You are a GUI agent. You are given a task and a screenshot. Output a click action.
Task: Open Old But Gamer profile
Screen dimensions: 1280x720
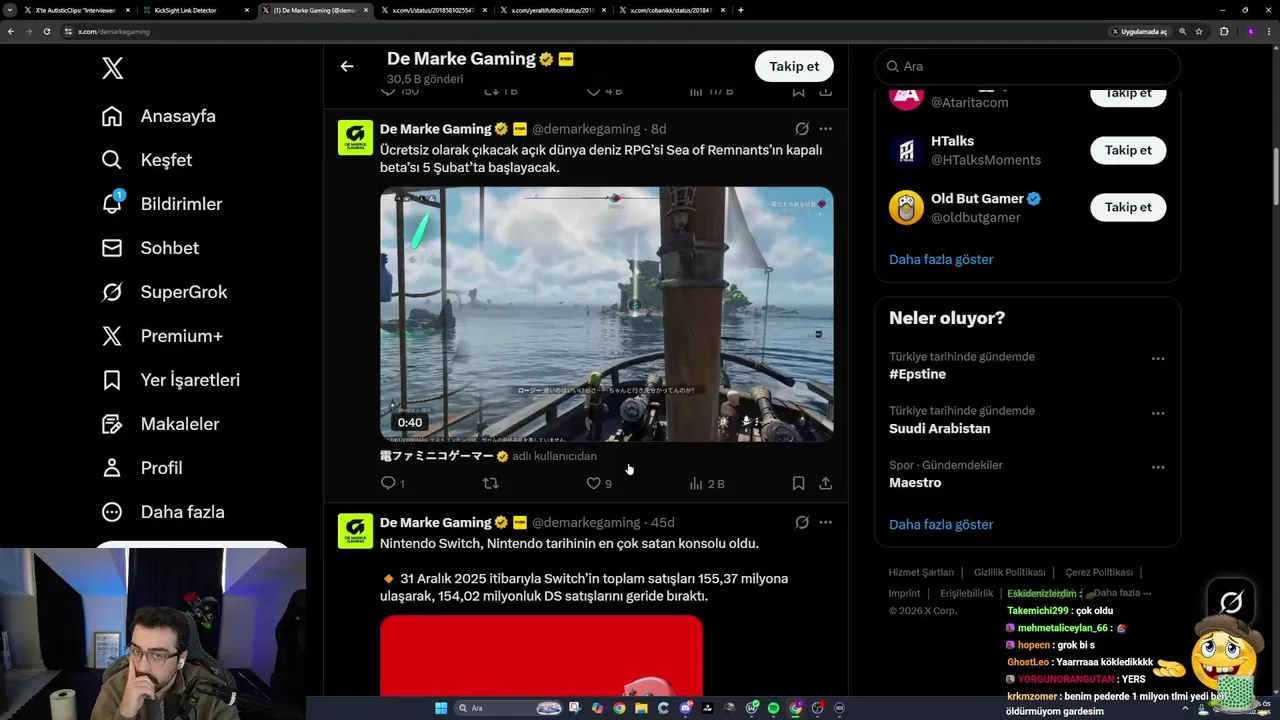click(977, 198)
